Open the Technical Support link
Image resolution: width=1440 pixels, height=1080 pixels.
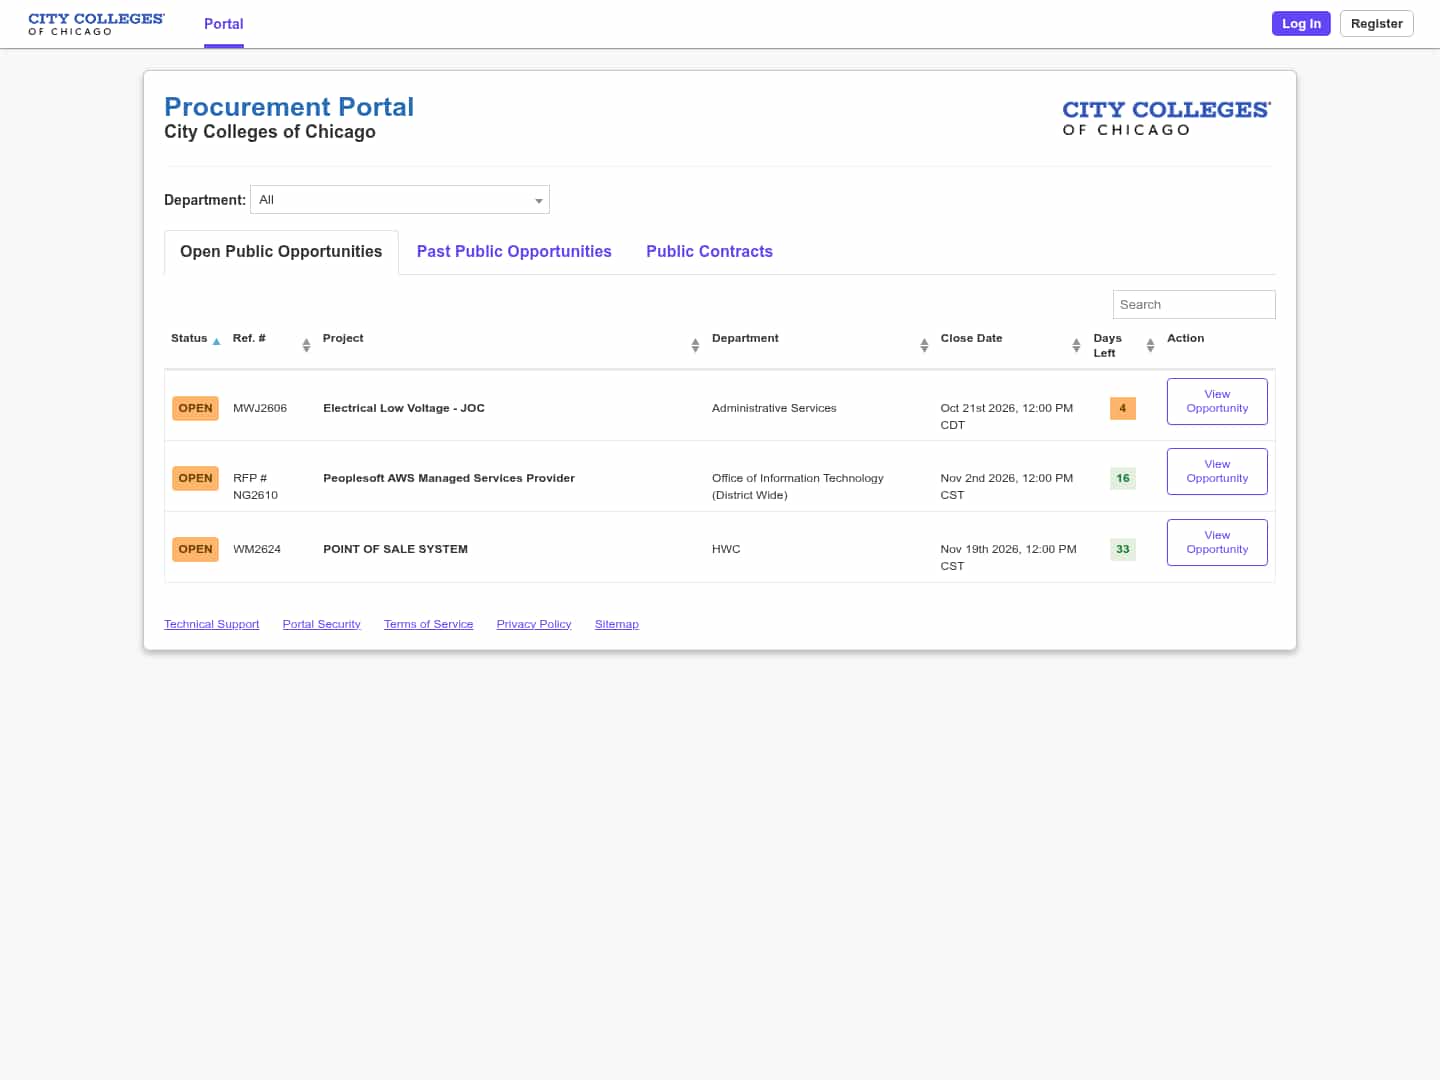click(212, 624)
